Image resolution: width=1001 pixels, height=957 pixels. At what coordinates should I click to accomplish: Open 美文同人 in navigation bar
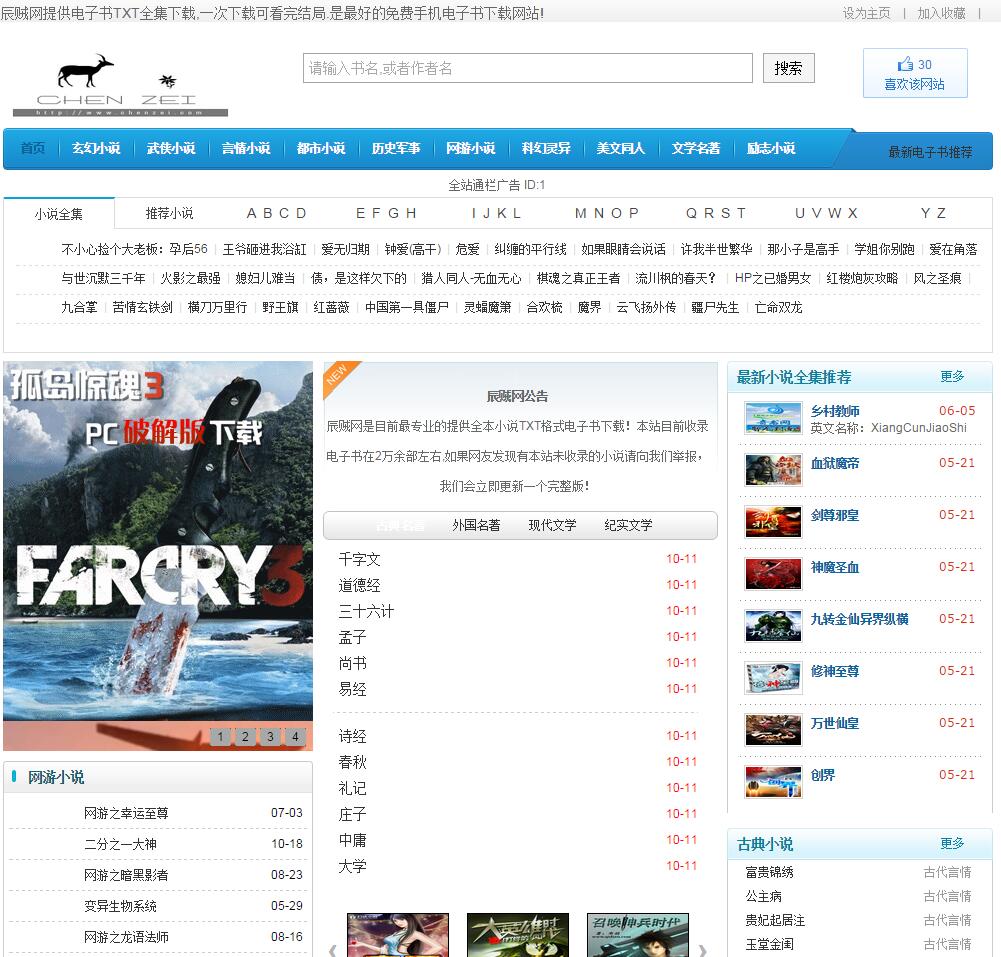coord(621,148)
